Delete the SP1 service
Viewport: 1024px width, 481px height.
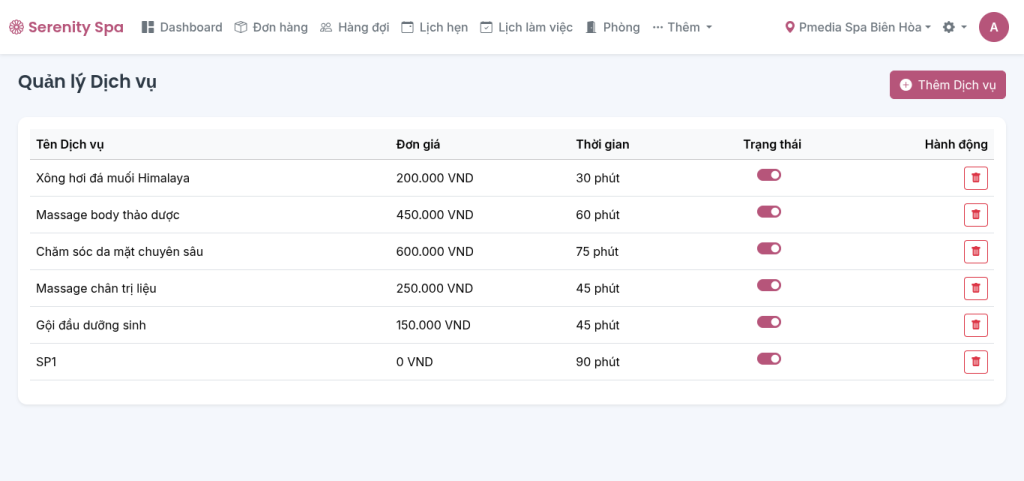coord(975,362)
